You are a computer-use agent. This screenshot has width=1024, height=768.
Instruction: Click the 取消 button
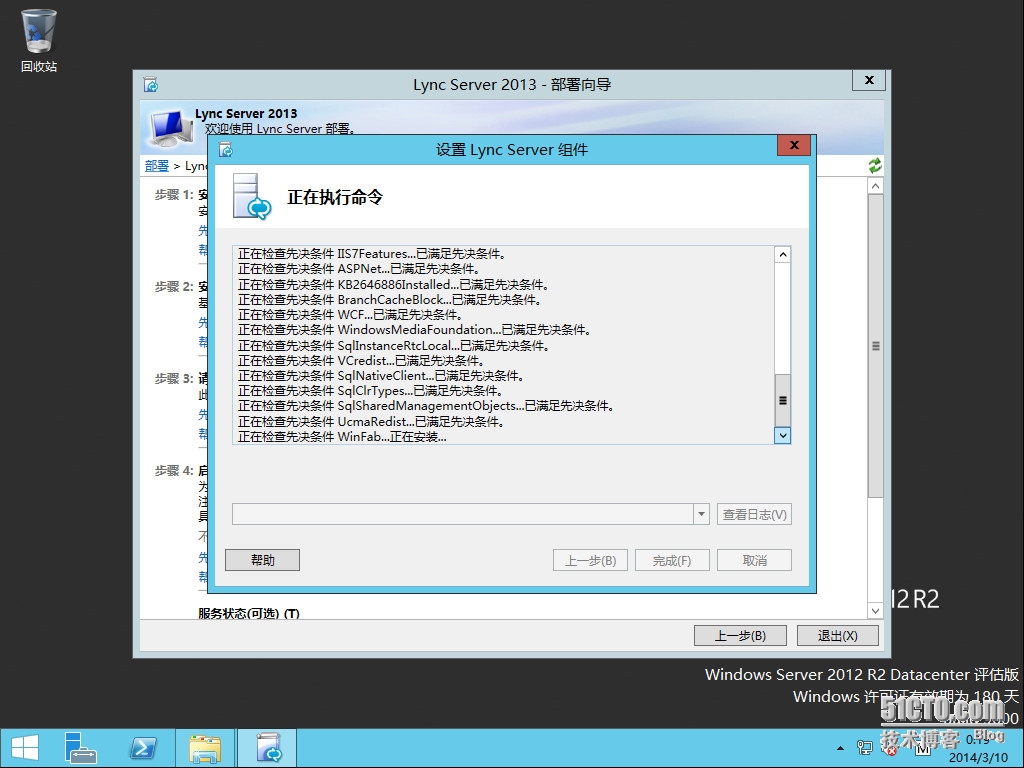point(754,560)
